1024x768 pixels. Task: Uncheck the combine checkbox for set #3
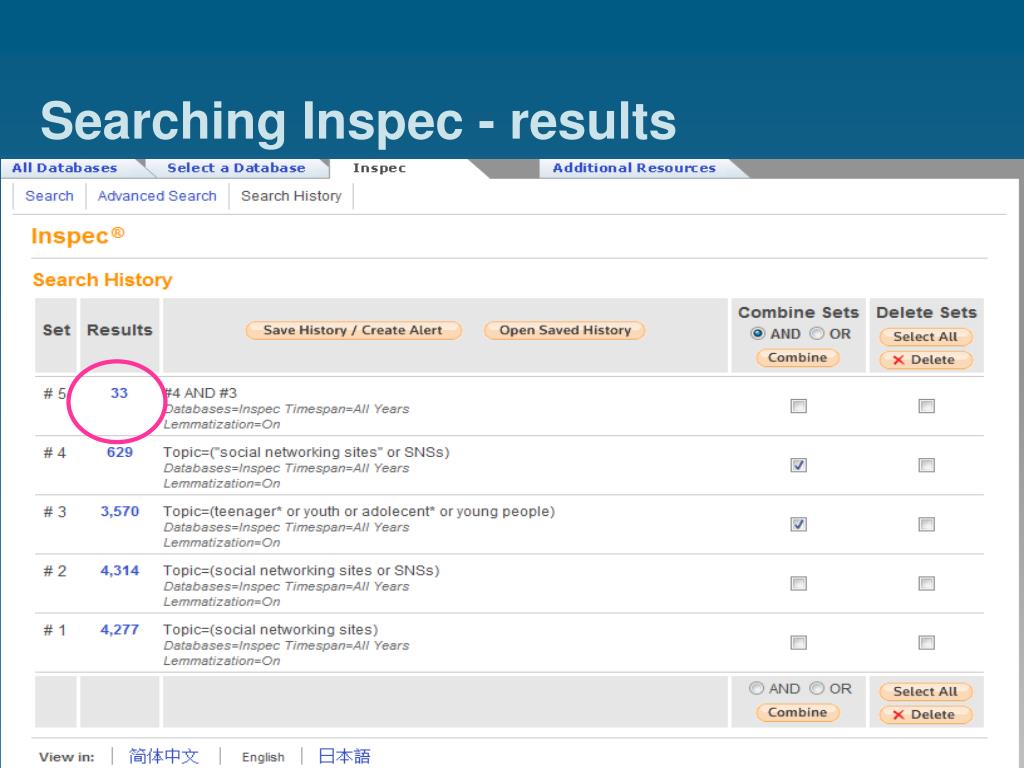pyautogui.click(x=798, y=524)
